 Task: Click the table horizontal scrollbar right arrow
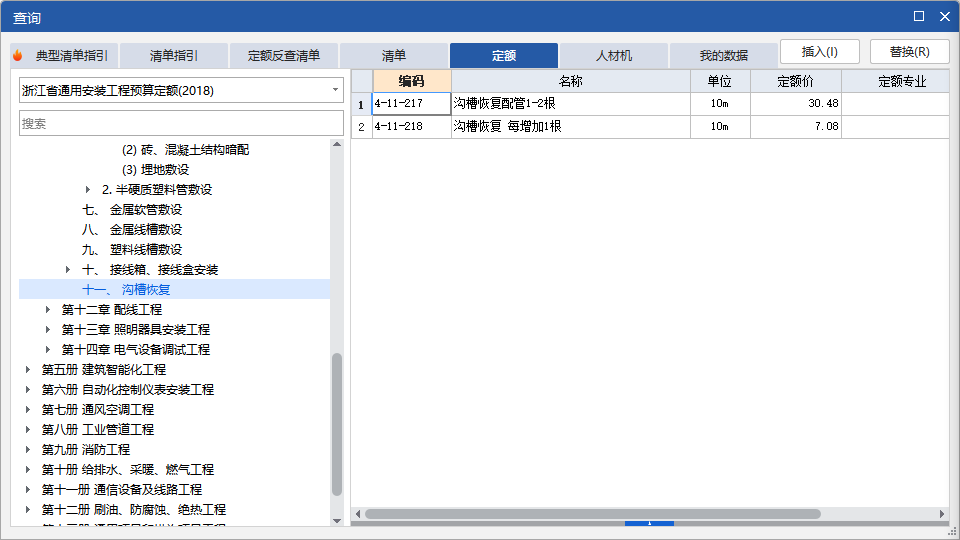point(942,514)
